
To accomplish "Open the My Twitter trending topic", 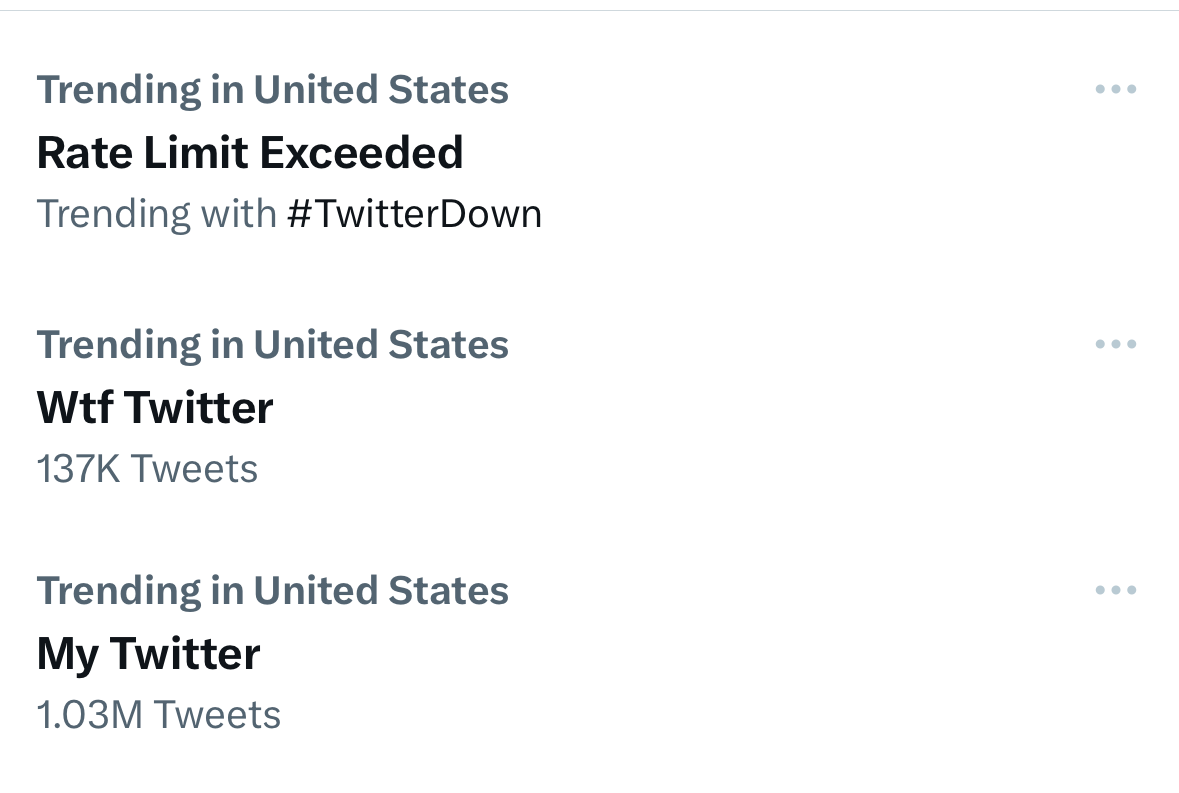I will click(x=148, y=654).
